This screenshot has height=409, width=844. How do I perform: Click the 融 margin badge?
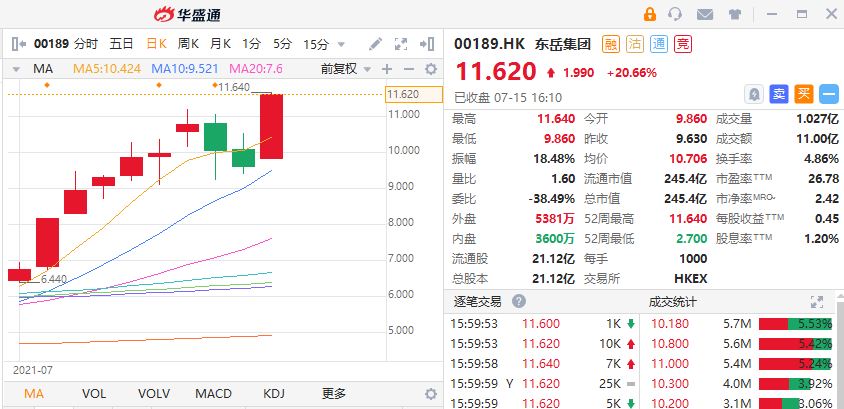click(610, 44)
